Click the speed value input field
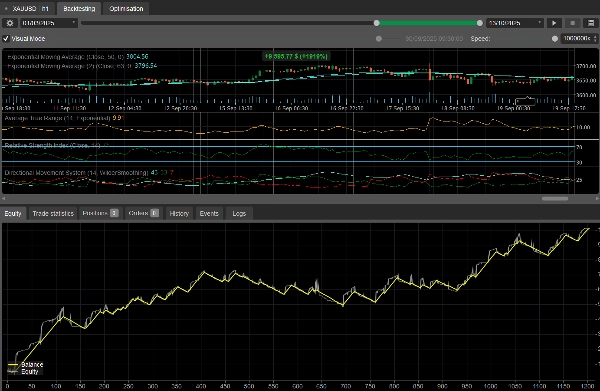 coord(576,39)
